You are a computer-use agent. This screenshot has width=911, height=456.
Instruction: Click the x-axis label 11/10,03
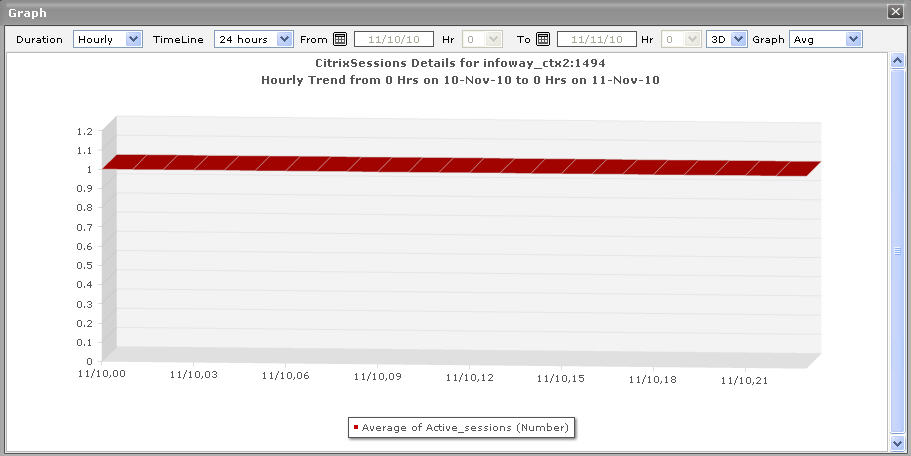pos(193,375)
